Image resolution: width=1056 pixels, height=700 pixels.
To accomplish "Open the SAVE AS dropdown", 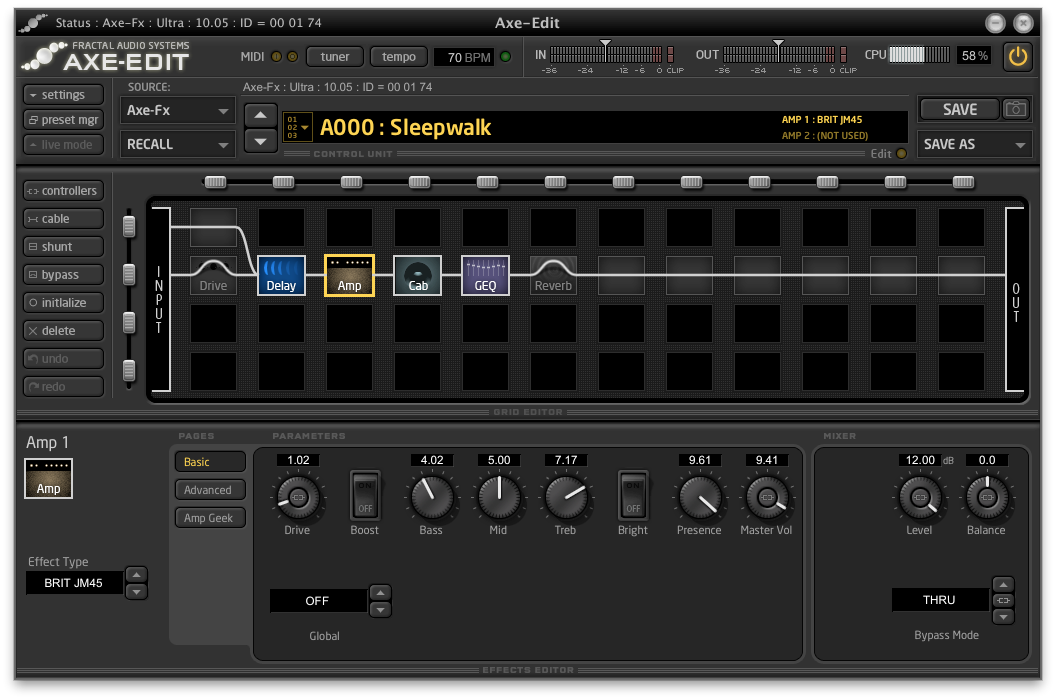I will [x=975, y=144].
